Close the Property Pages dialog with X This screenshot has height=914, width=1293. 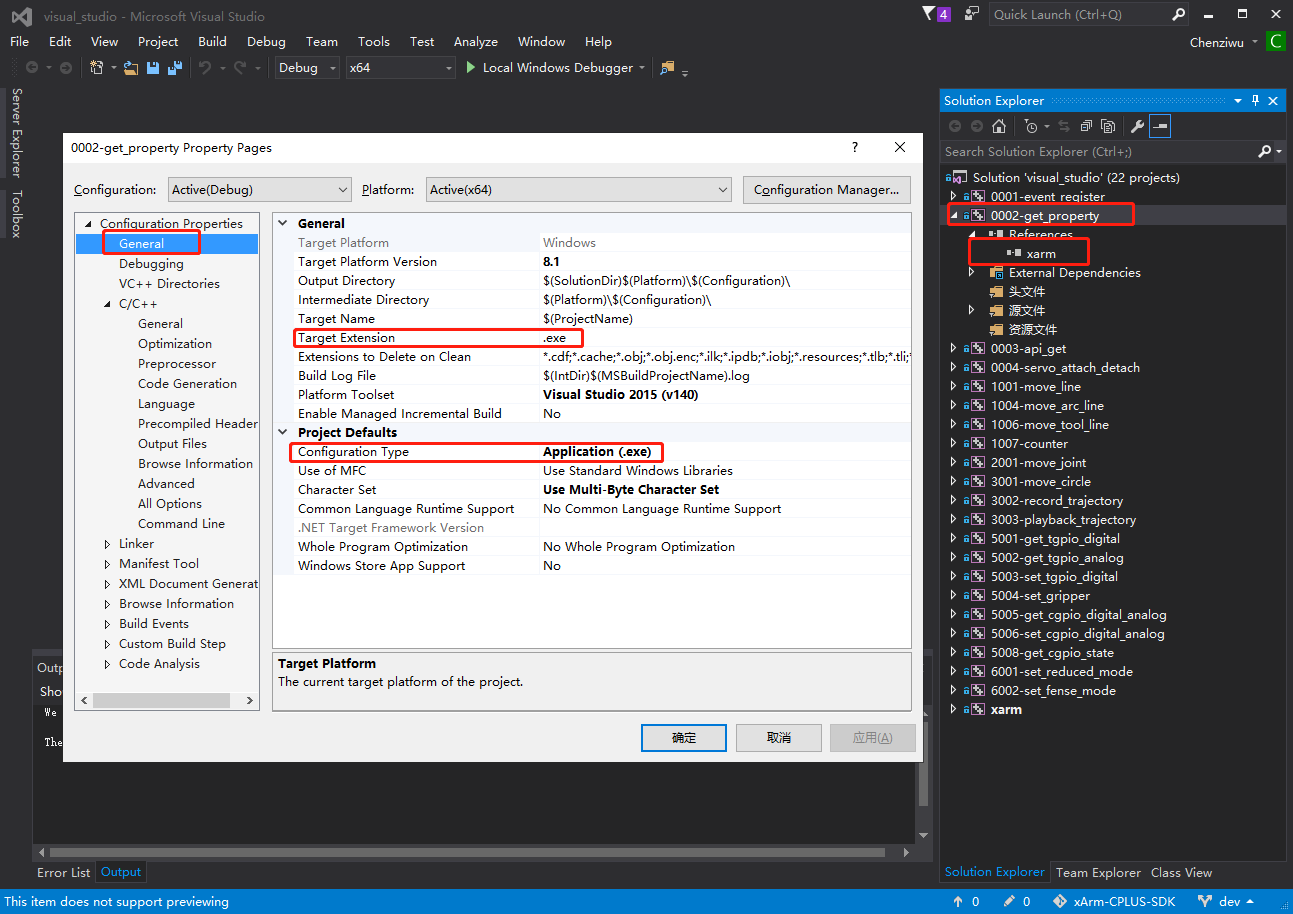900,147
